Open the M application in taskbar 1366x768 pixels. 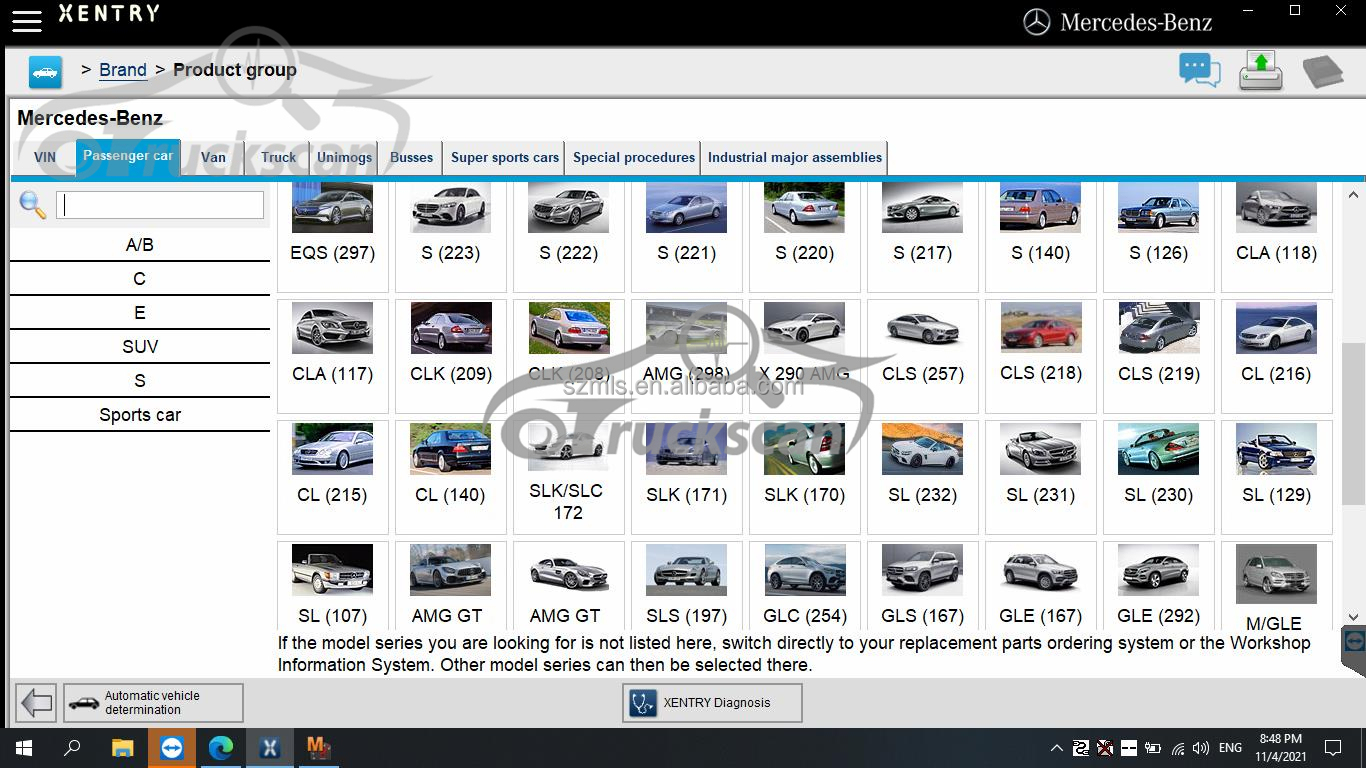pyautogui.click(x=319, y=748)
